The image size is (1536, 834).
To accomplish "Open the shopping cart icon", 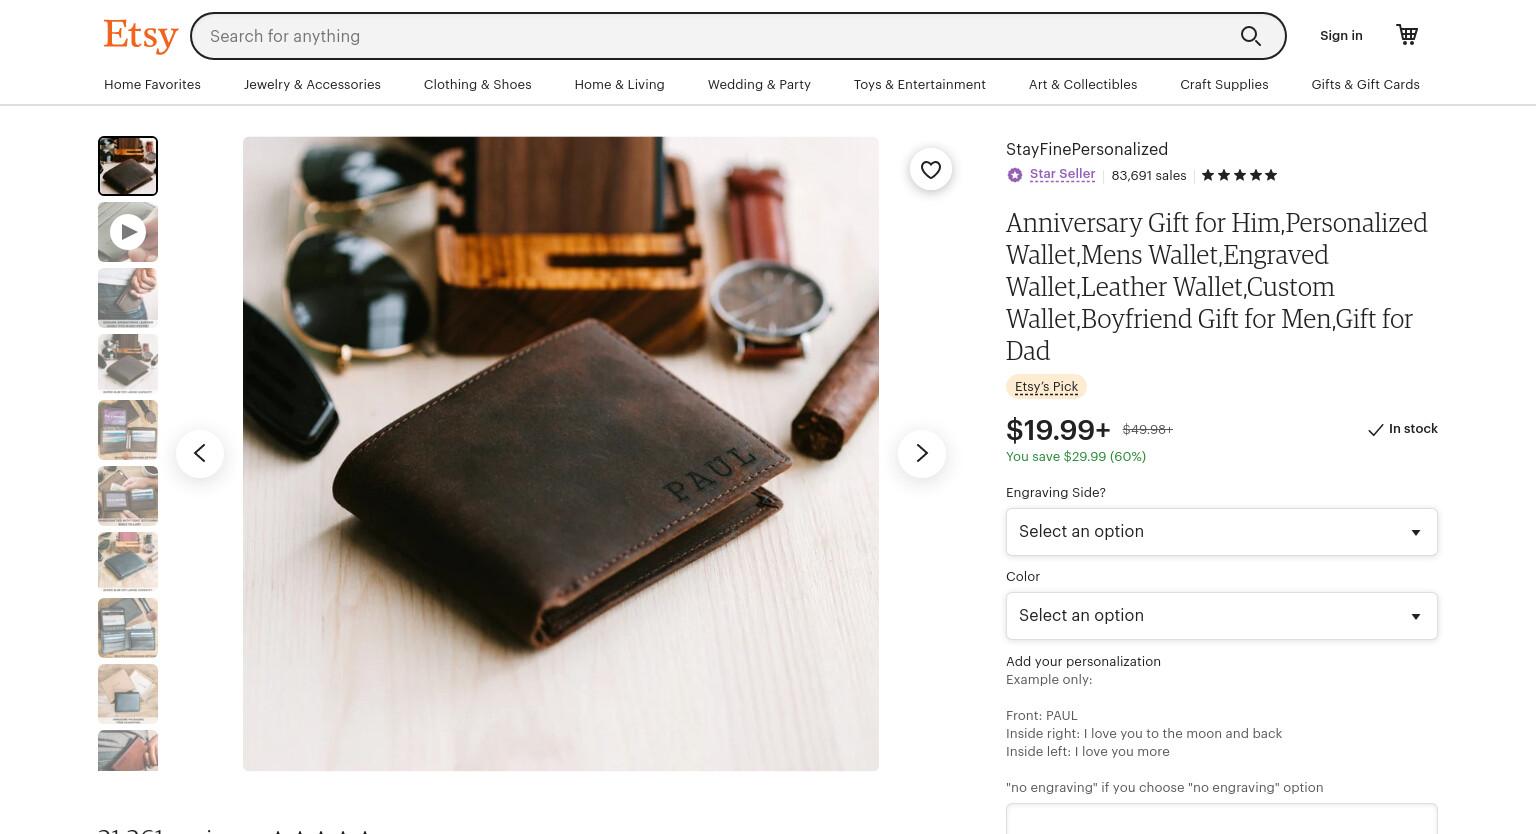I will coord(1407,35).
